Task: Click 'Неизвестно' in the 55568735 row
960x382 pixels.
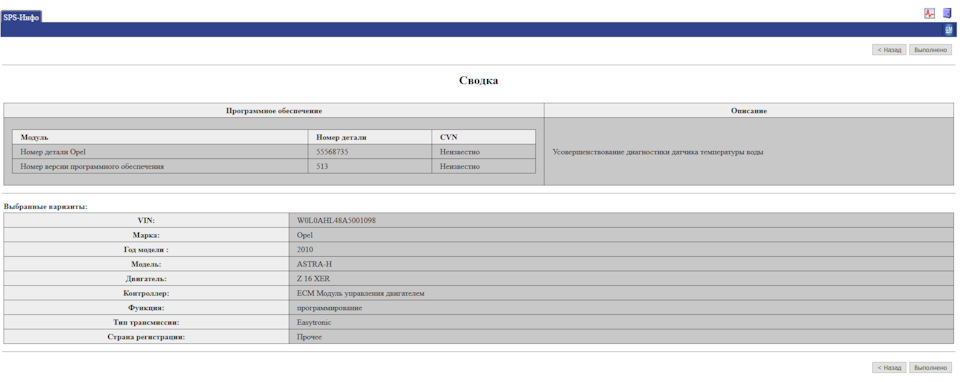Action: pos(460,152)
